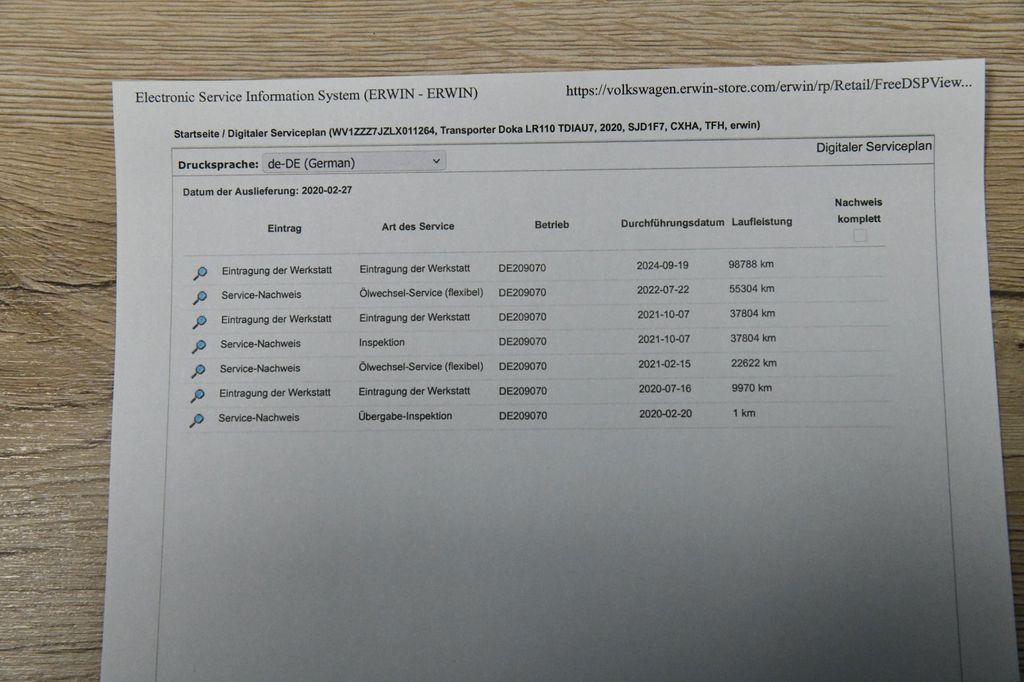Select the 98788 km mileage cell

point(751,264)
